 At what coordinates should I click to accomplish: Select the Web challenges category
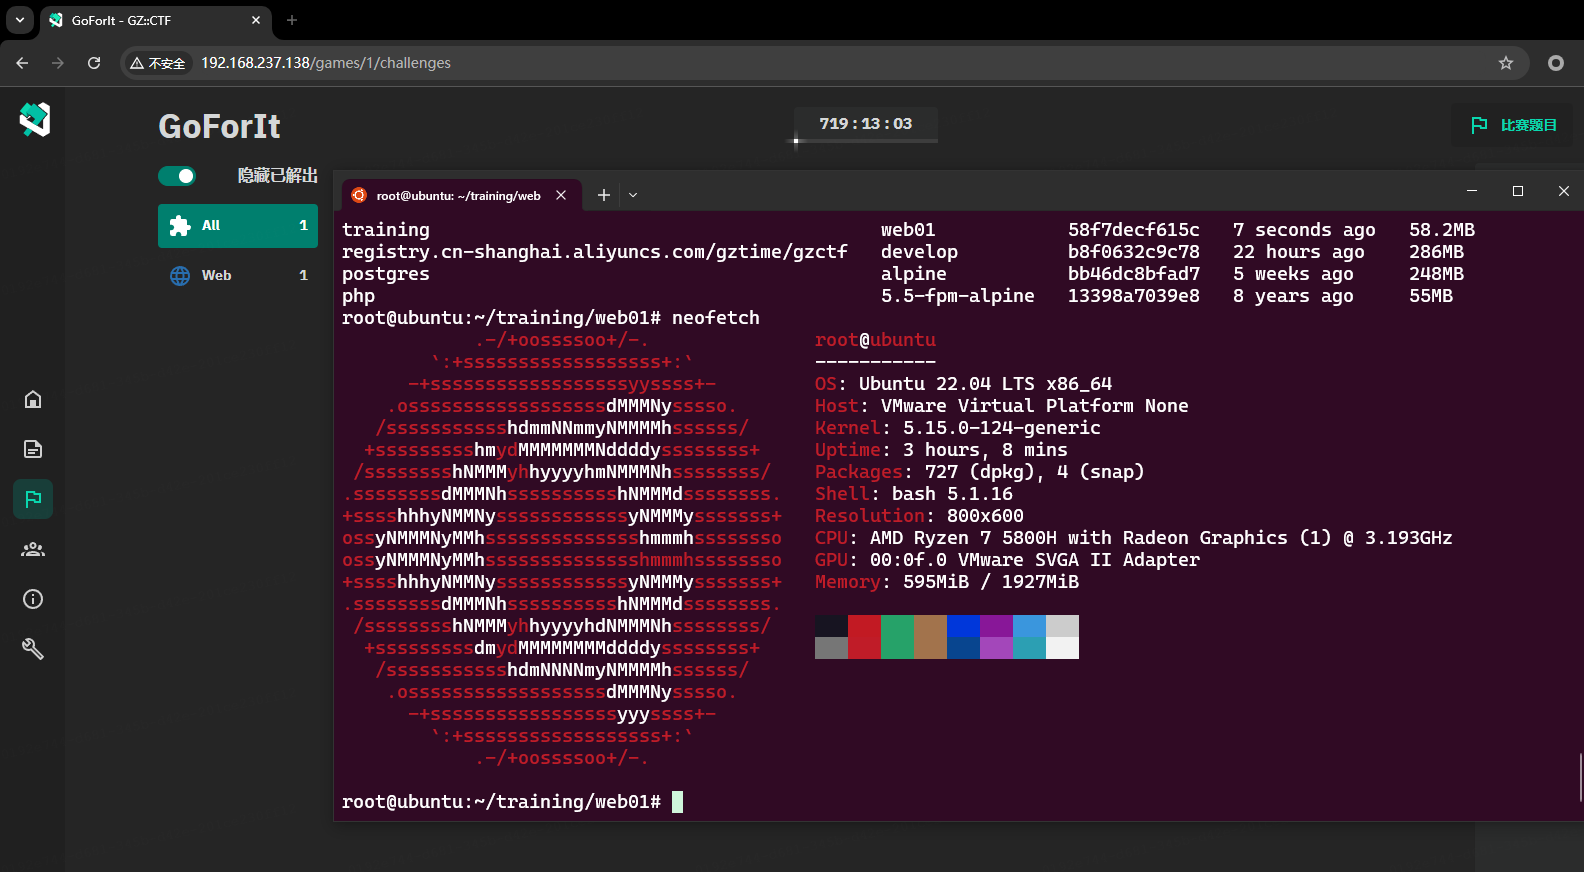[x=238, y=275]
